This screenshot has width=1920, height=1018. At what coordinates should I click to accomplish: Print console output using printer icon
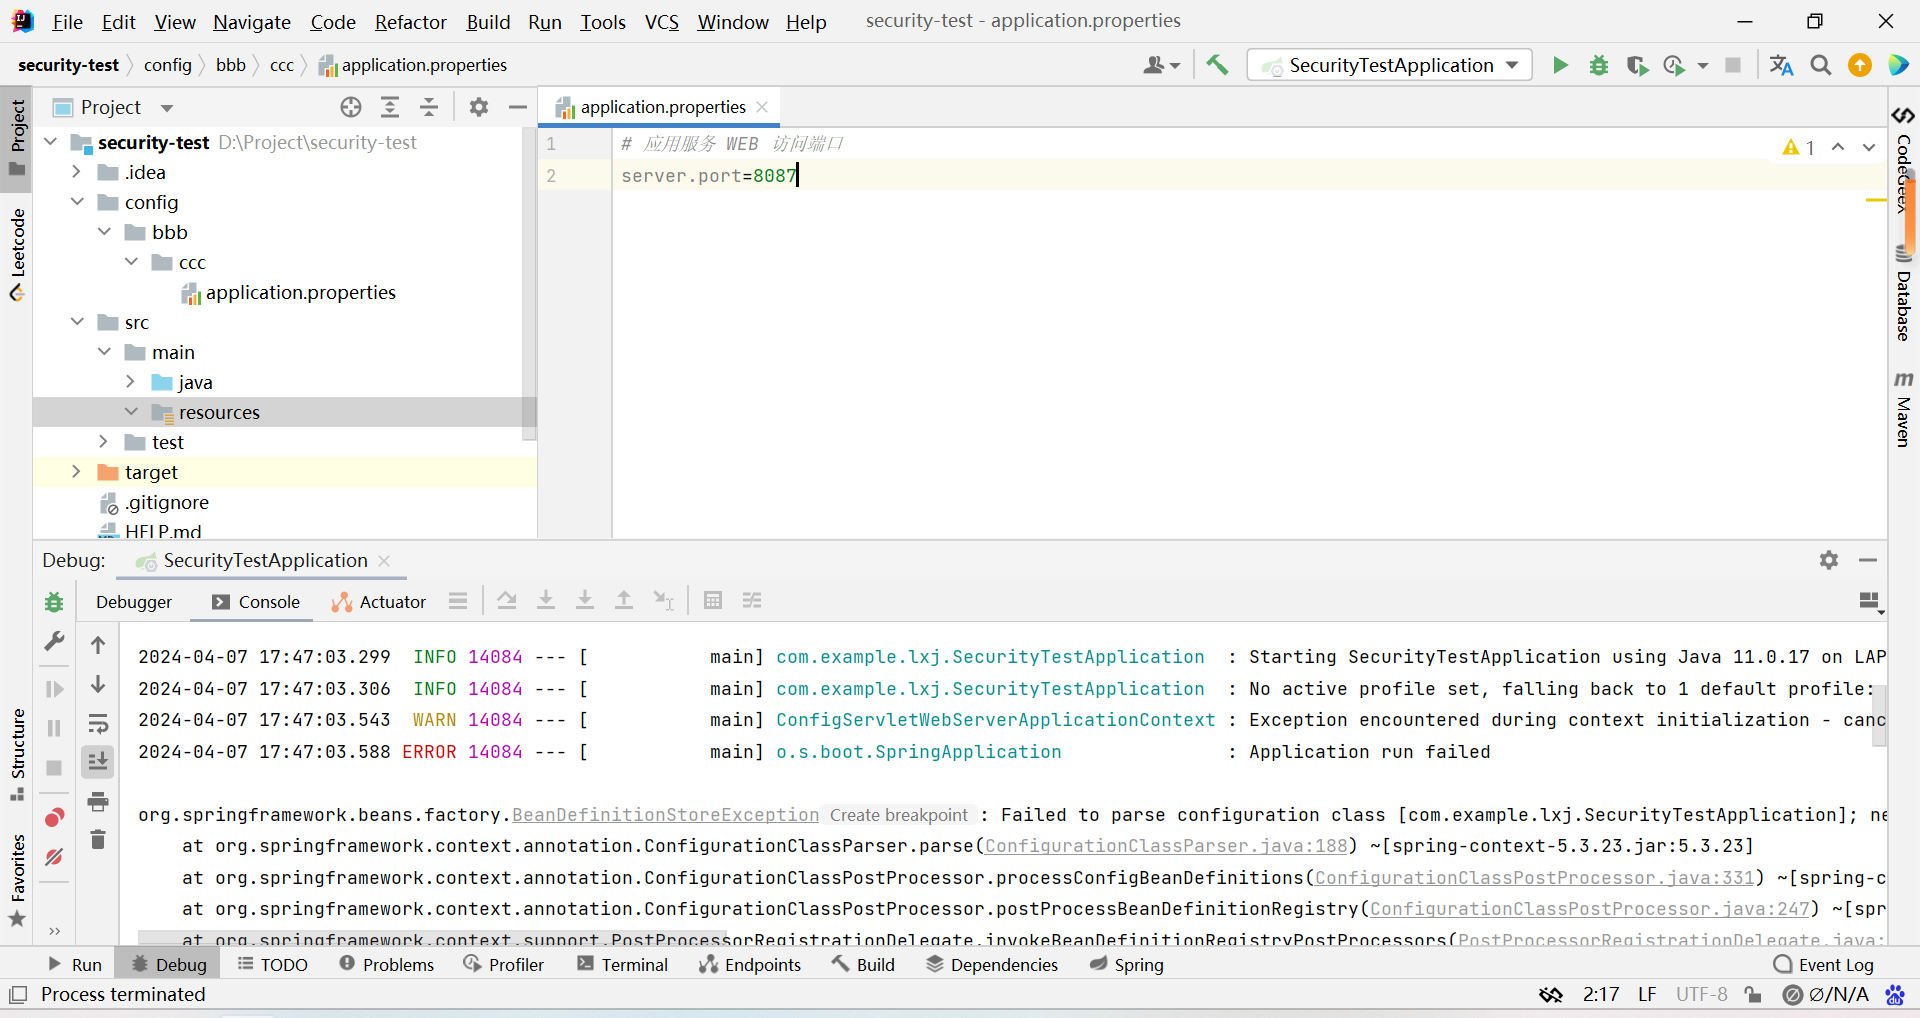pos(98,802)
